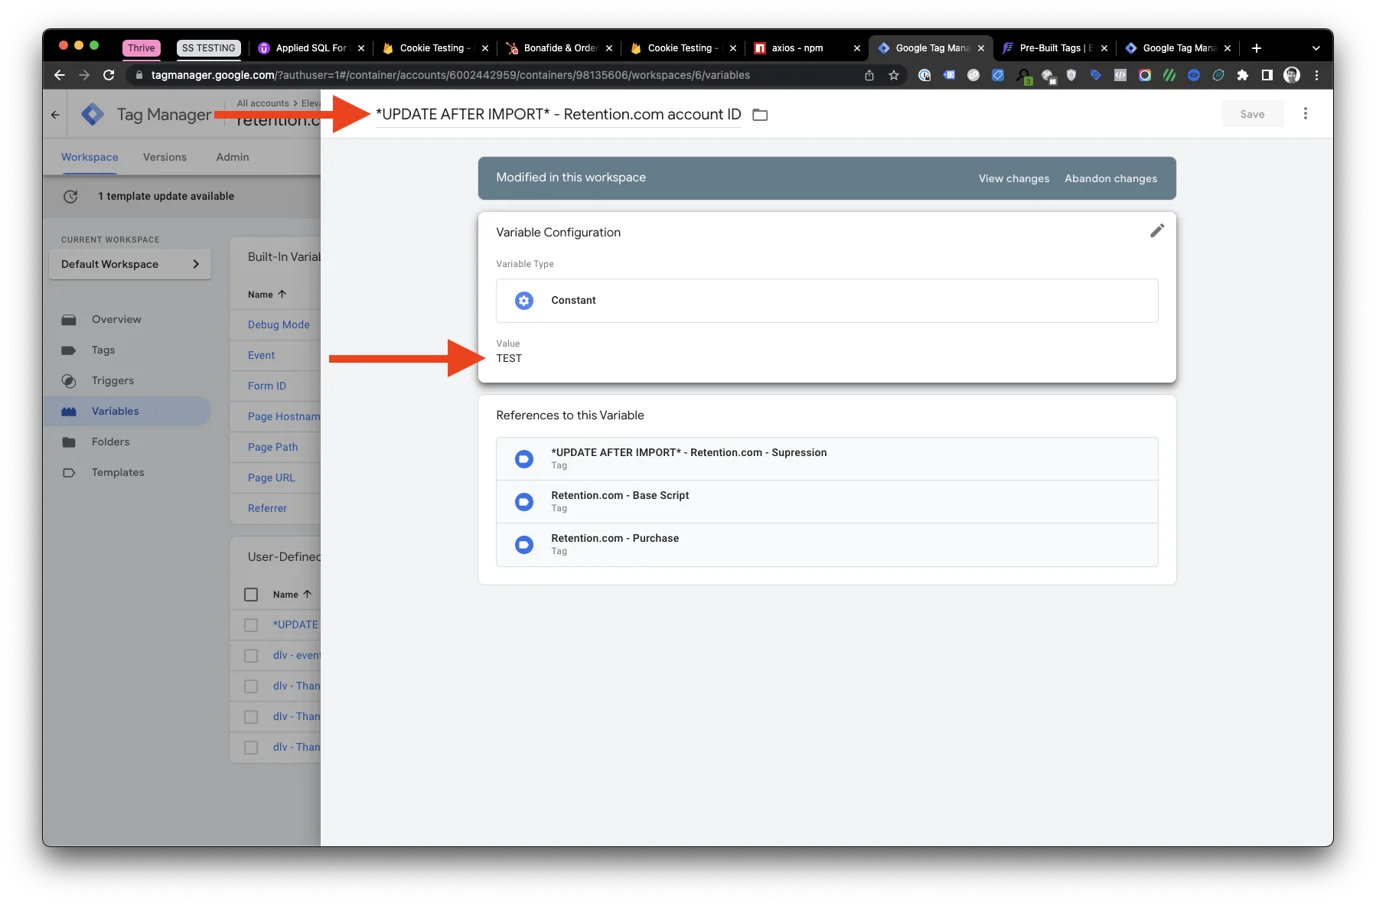Switch to the axios - npm browser tab

coord(806,48)
